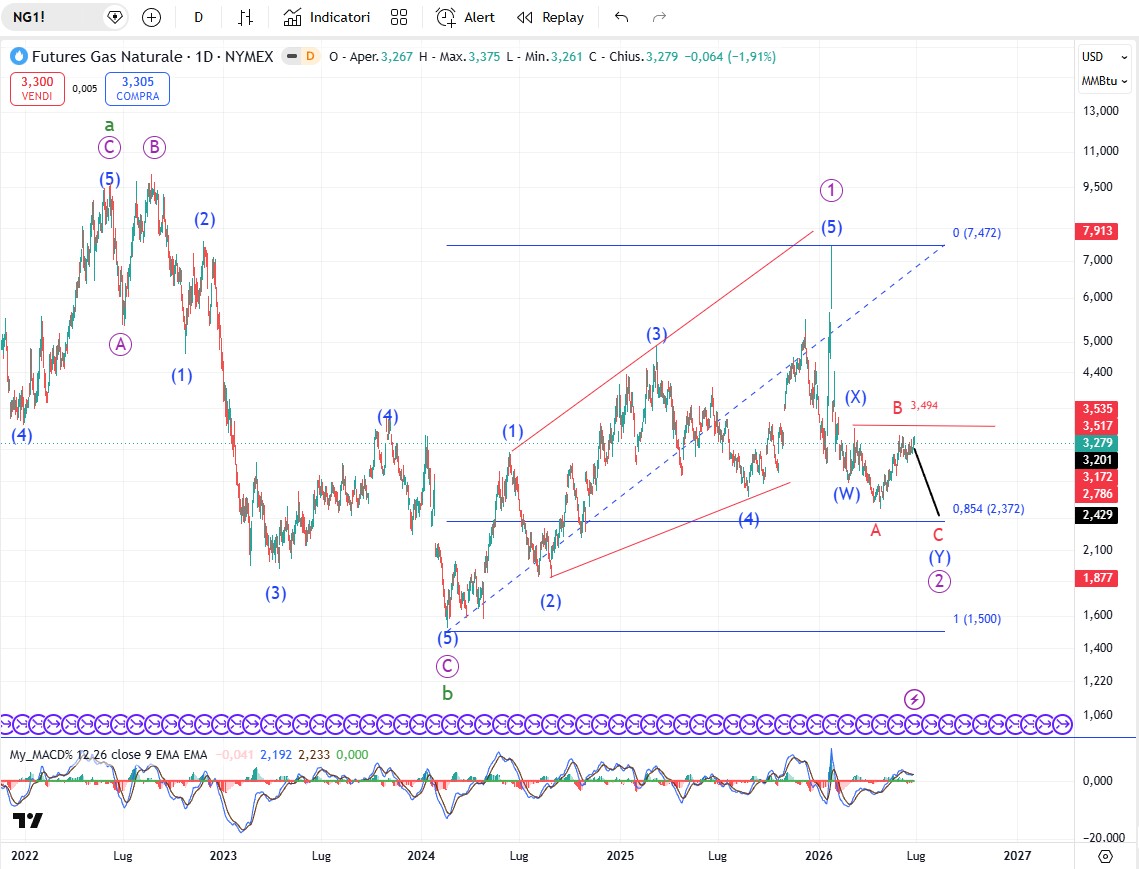The height and width of the screenshot is (869, 1139).
Task: Add a symbol with the plus button
Action: point(151,17)
